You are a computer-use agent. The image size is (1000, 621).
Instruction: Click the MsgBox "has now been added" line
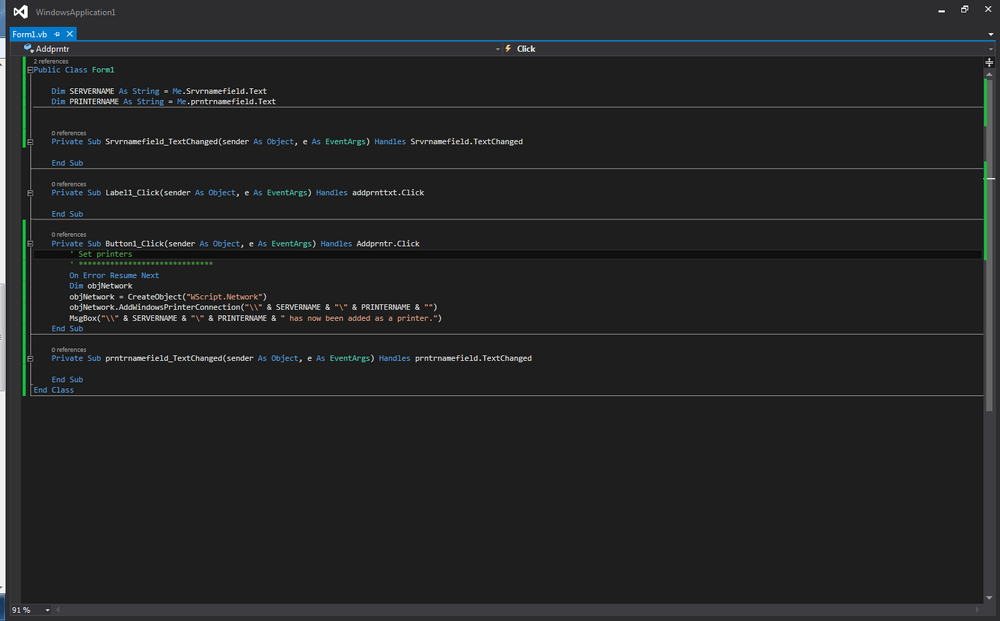pyautogui.click(x=256, y=318)
